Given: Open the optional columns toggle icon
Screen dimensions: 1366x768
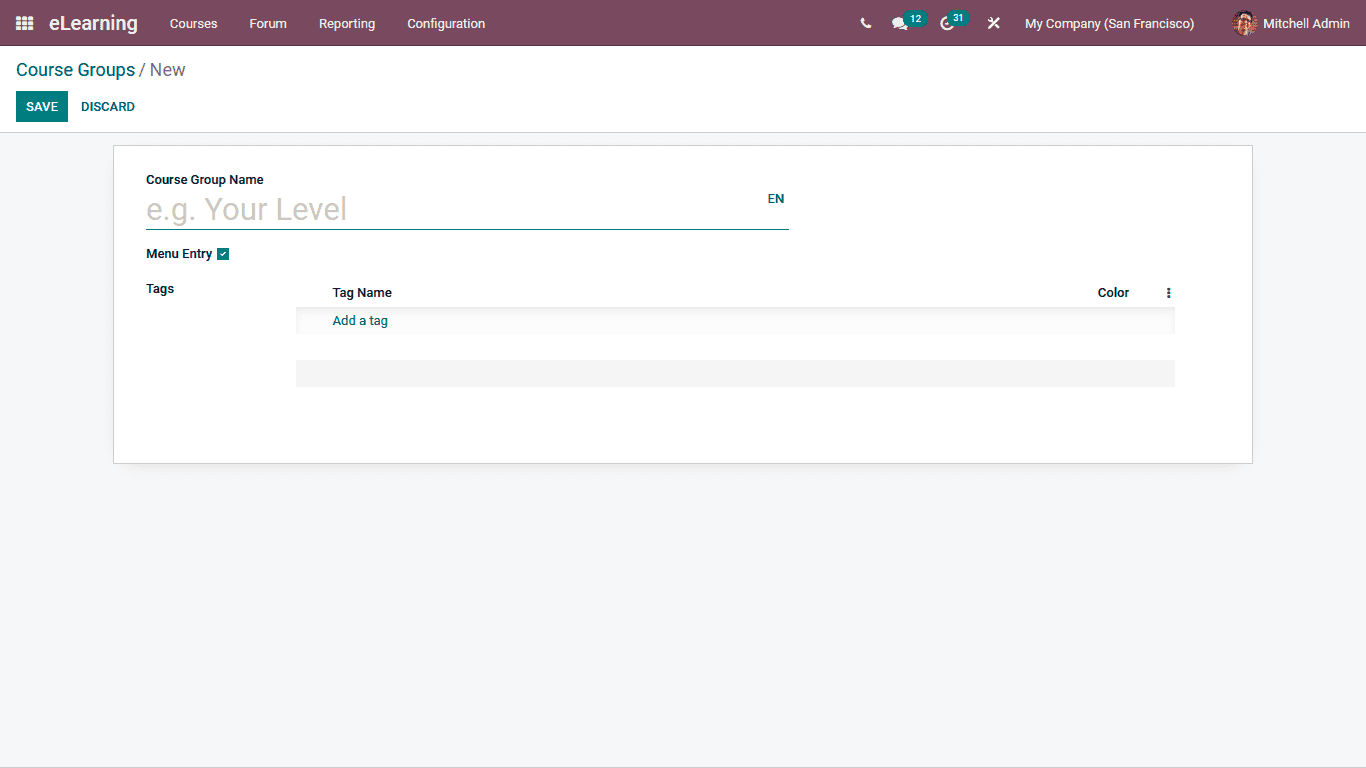Looking at the screenshot, I should (1168, 292).
